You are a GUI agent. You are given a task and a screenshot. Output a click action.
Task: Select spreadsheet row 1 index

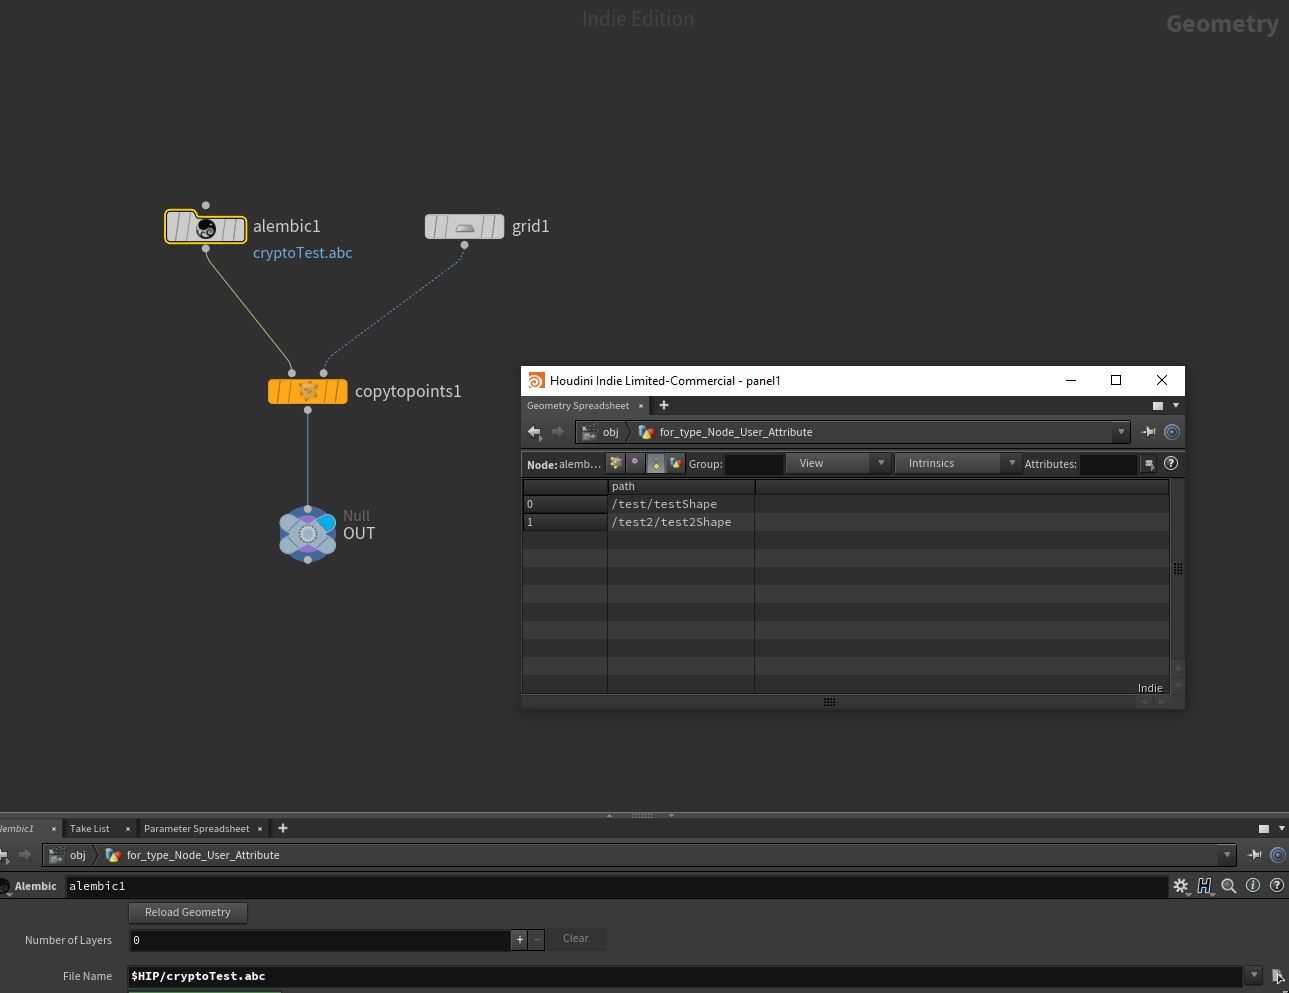(565, 522)
